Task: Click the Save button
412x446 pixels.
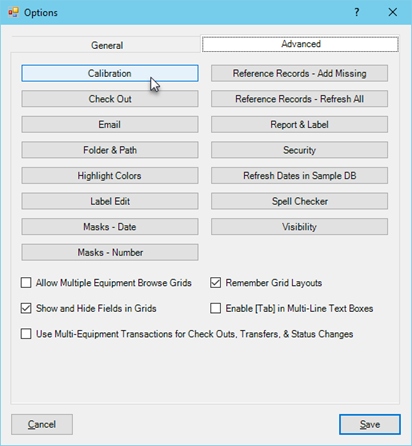Action: coord(370,424)
